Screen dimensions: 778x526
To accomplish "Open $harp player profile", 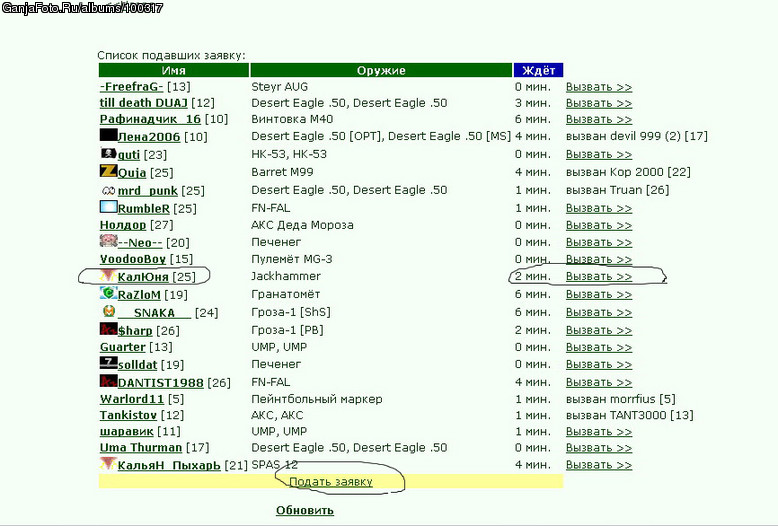I will coord(135,330).
